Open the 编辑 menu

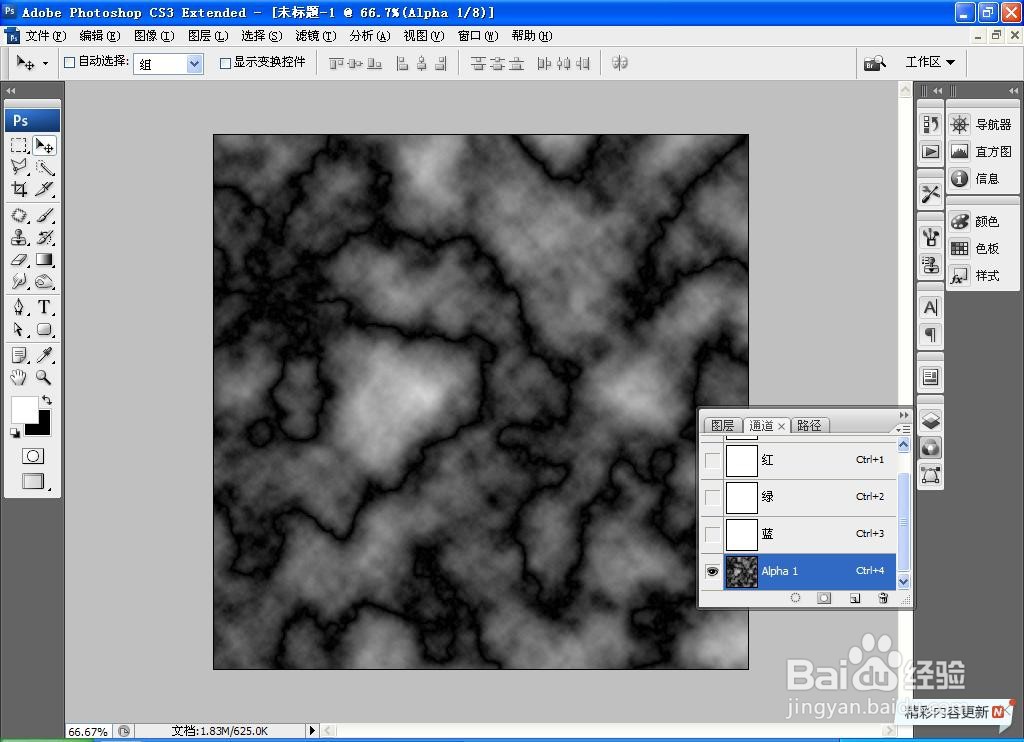100,36
